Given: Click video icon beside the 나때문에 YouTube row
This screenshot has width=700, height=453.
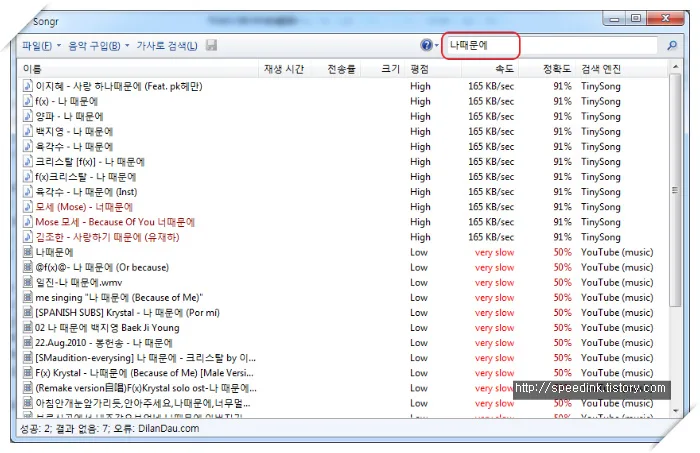Looking at the screenshot, I should (28, 252).
